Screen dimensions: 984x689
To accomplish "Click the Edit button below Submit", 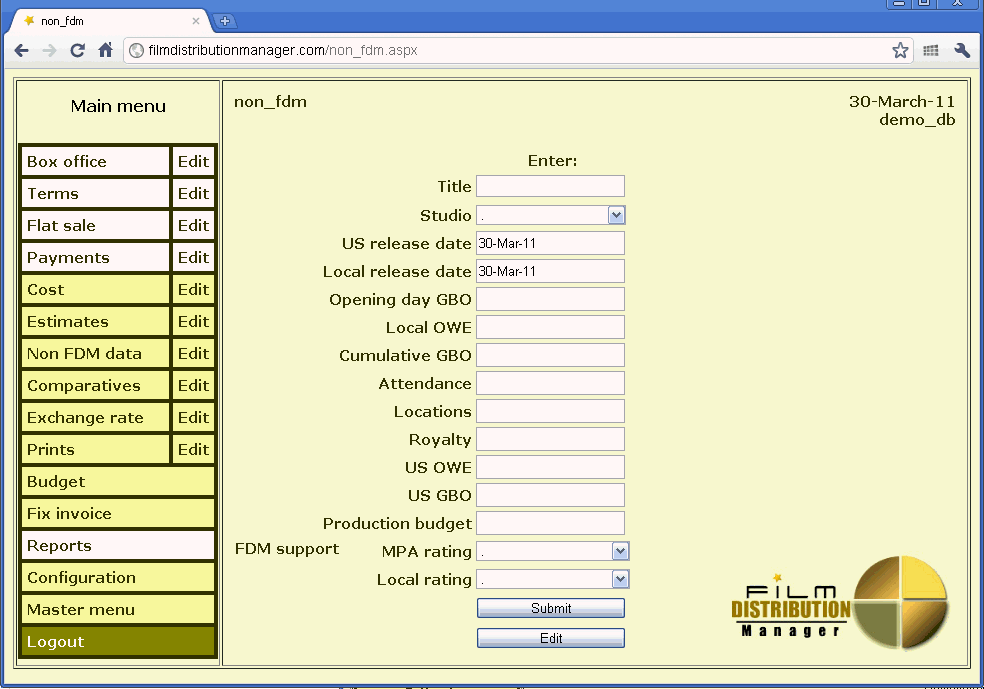I will (x=550, y=638).
